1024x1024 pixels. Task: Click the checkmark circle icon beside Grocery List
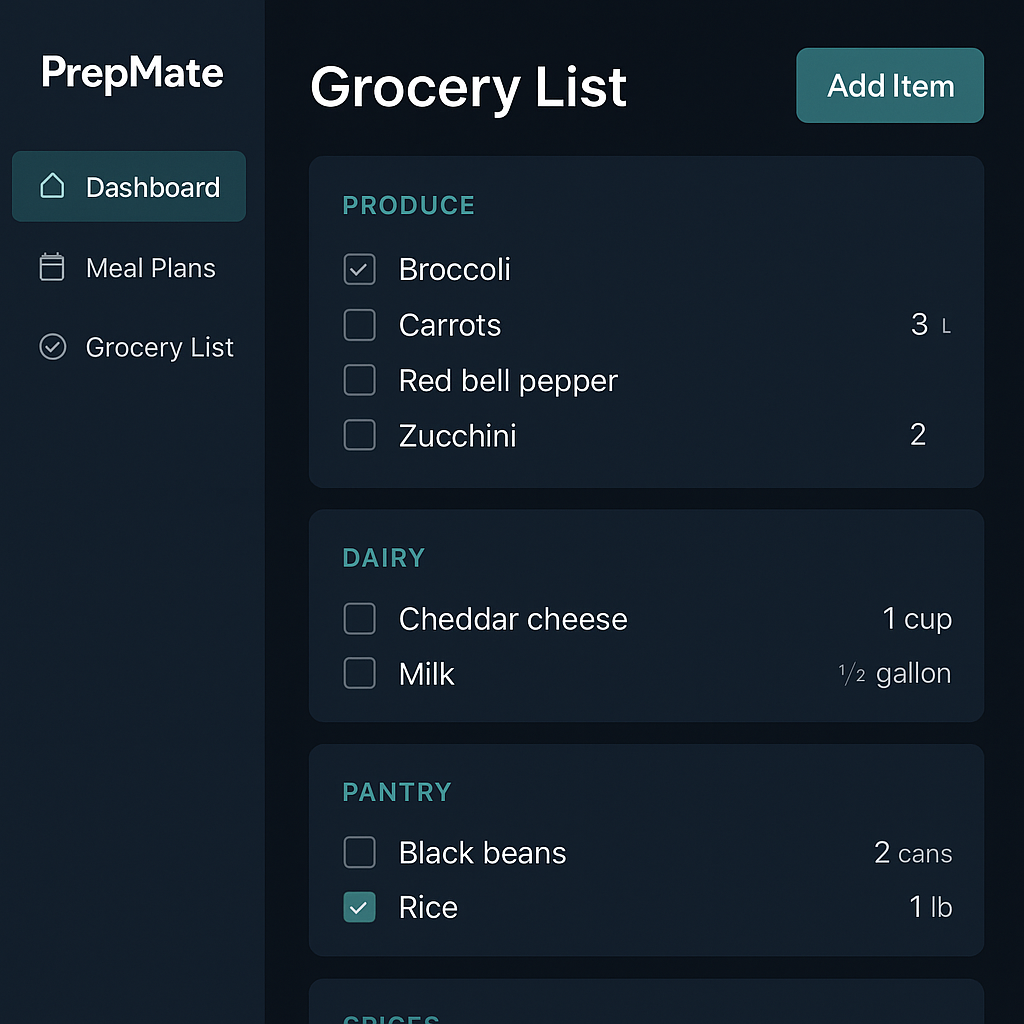click(52, 347)
